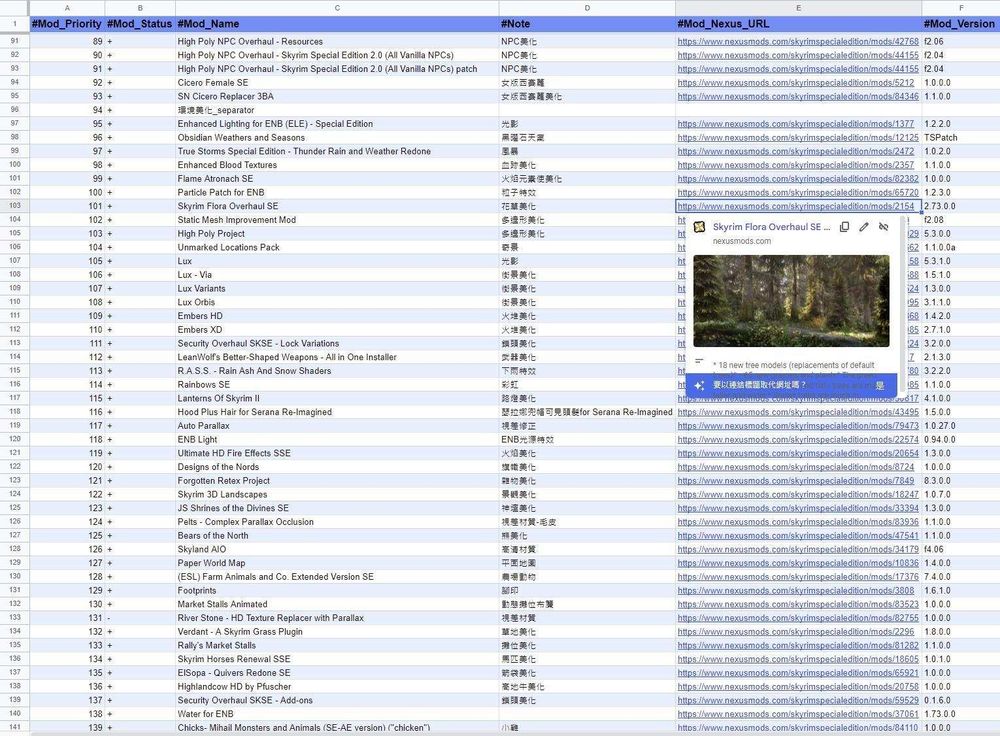Click the #Mod_Status header cell

139,23
